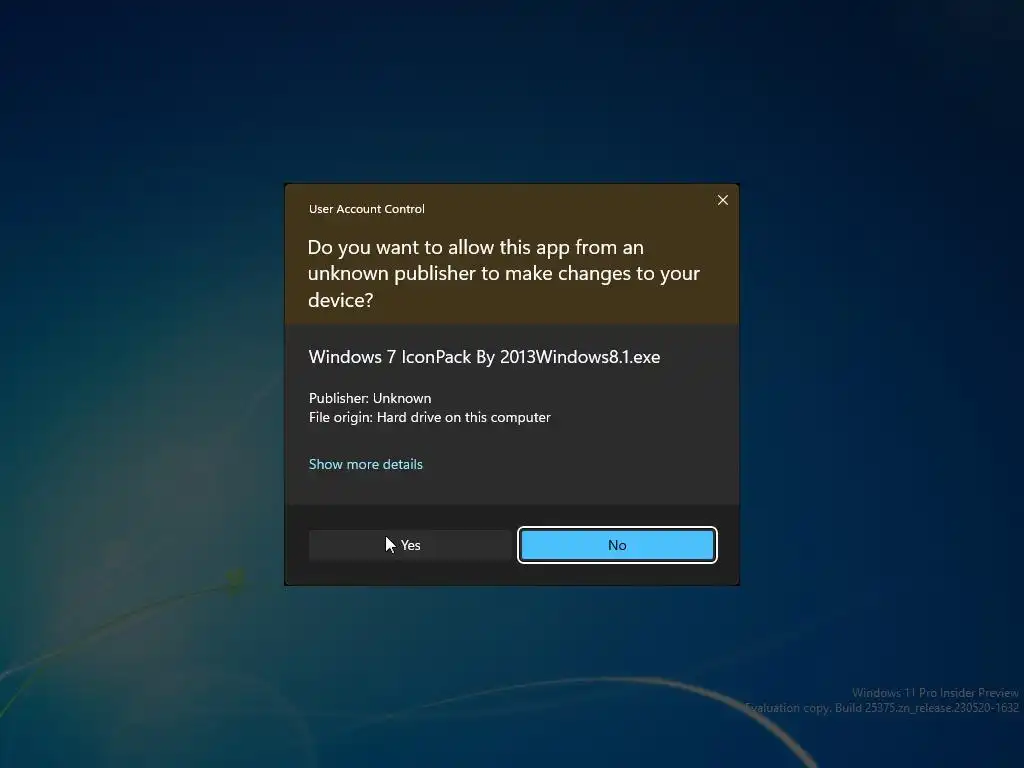Click No to deny the app
The width and height of the screenshot is (1024, 768).
click(x=617, y=545)
